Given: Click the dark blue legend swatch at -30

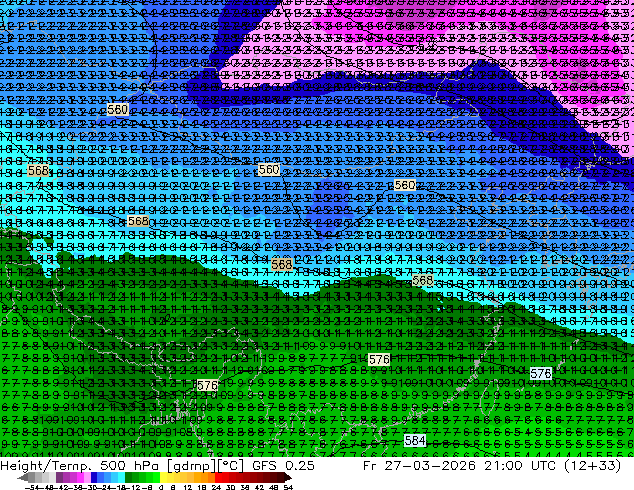Looking at the screenshot, I should click(94, 477).
